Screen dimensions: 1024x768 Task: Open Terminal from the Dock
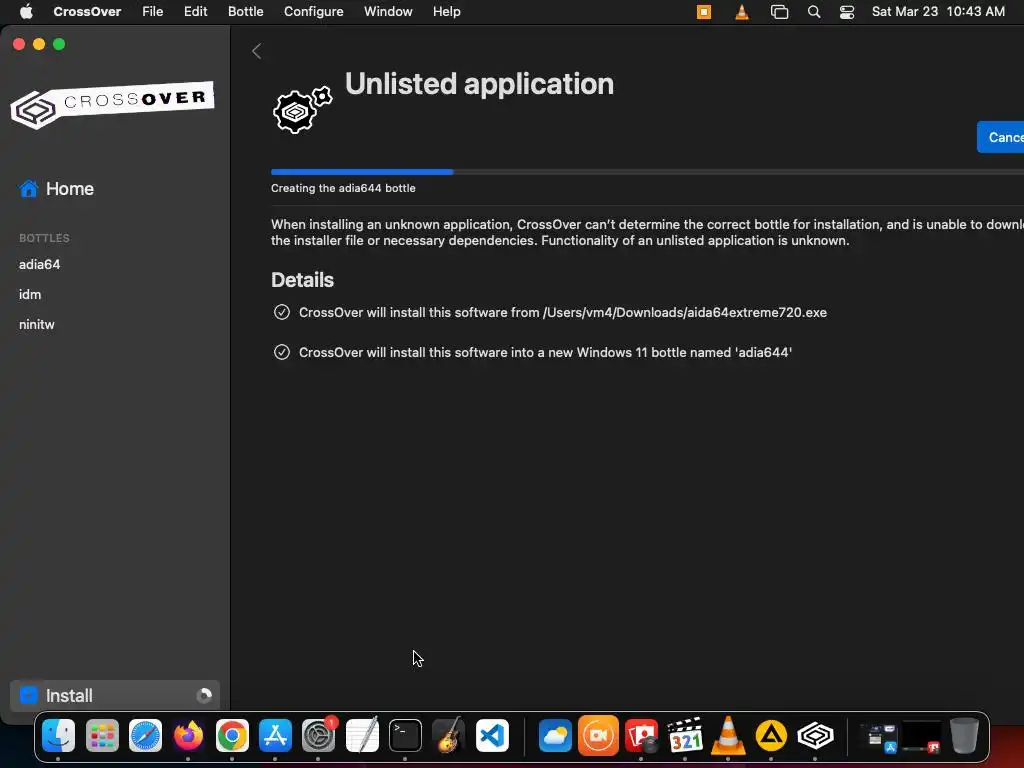(x=405, y=735)
